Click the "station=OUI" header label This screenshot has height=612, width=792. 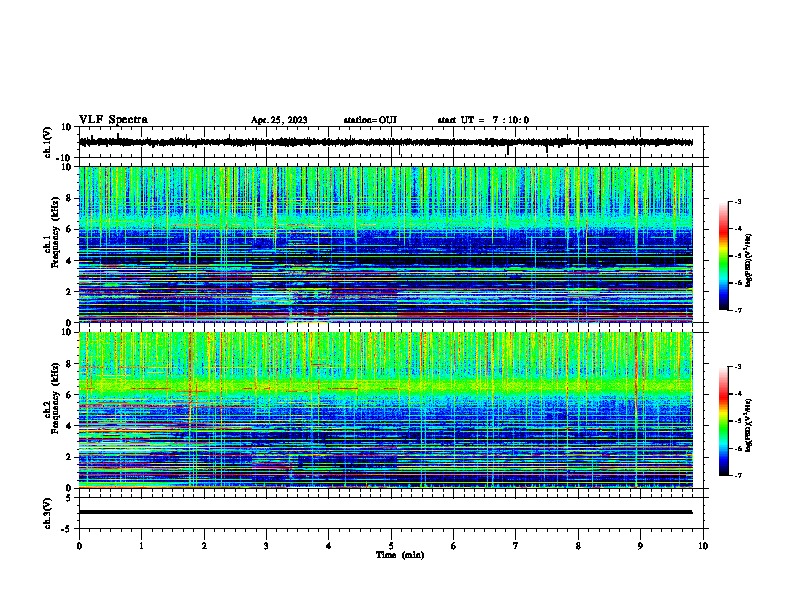(370, 120)
